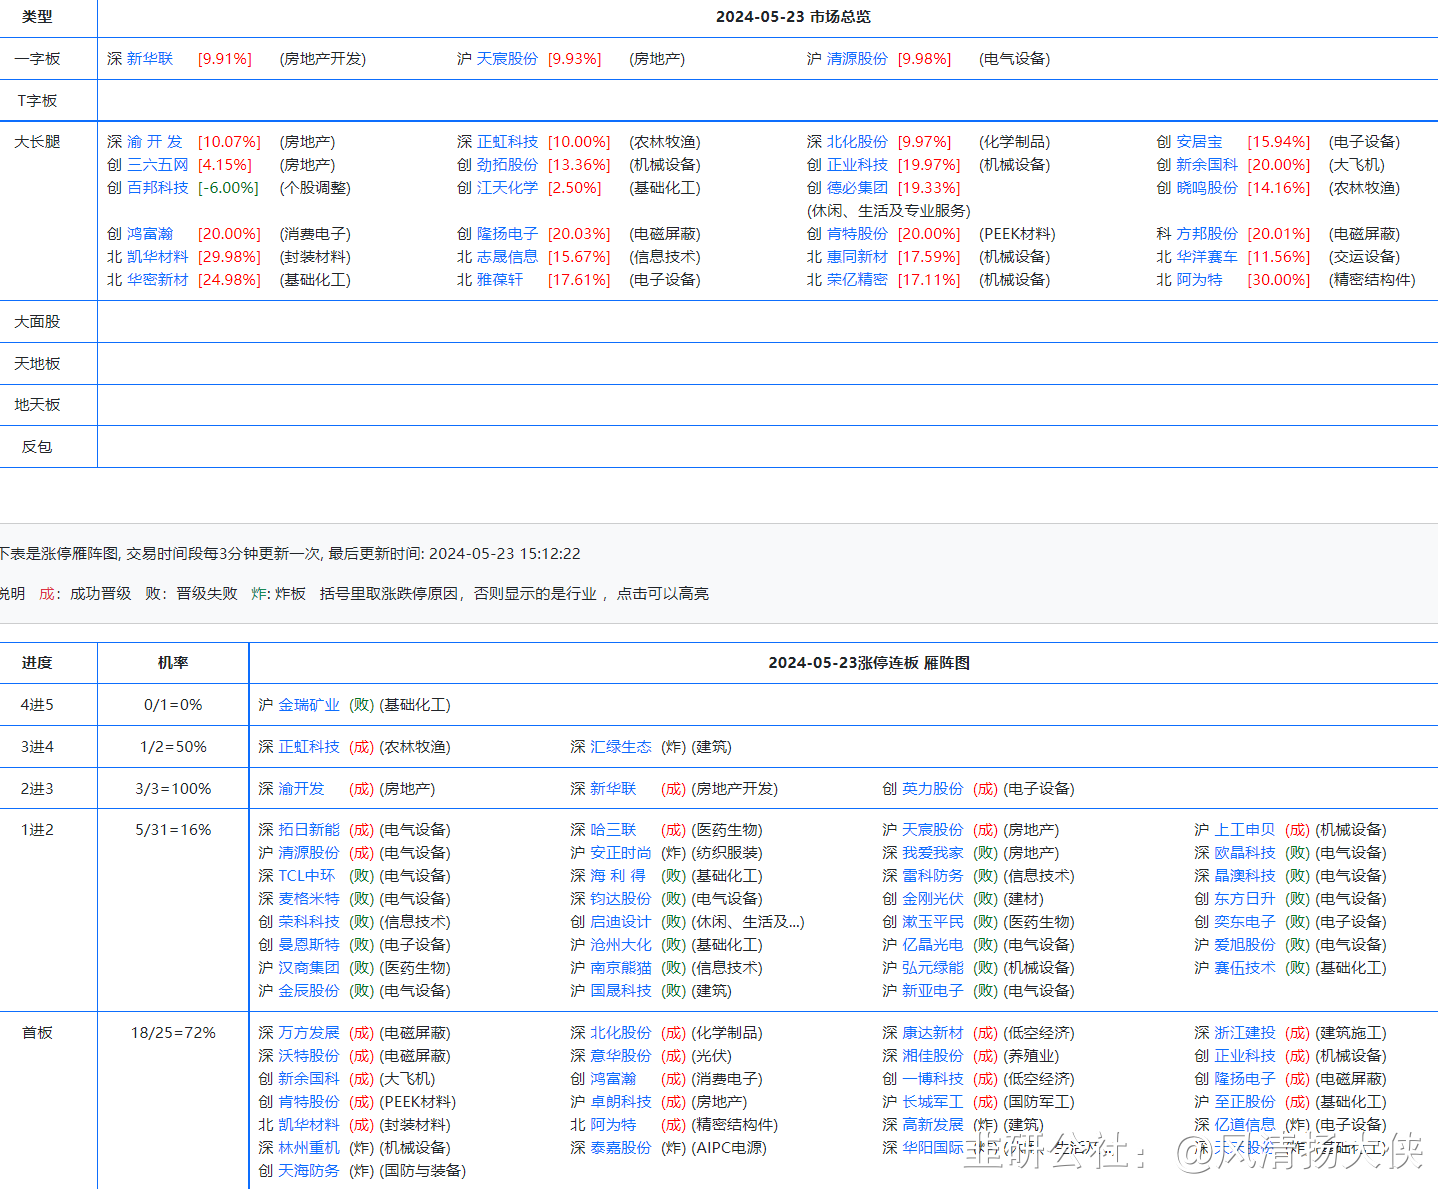Screen dimensions: 1438x1189
Task: Select the 安居宝 stock link
Action: point(1199,142)
